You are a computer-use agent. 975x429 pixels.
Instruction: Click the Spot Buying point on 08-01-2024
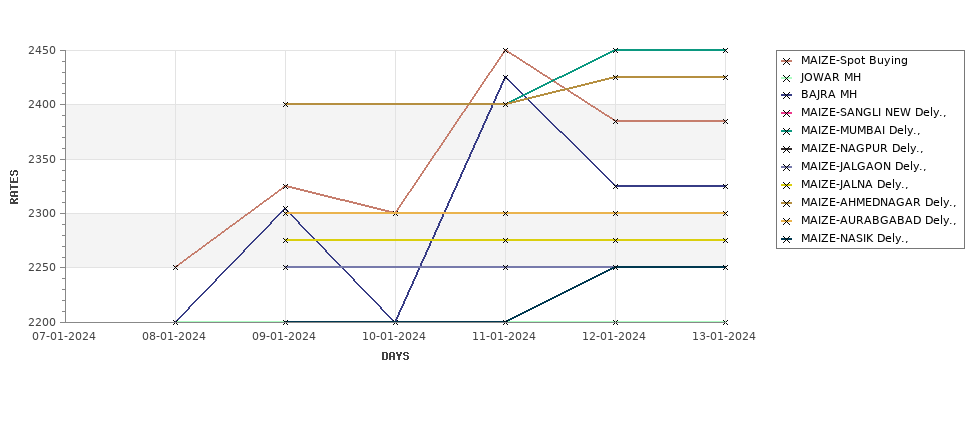point(175,267)
